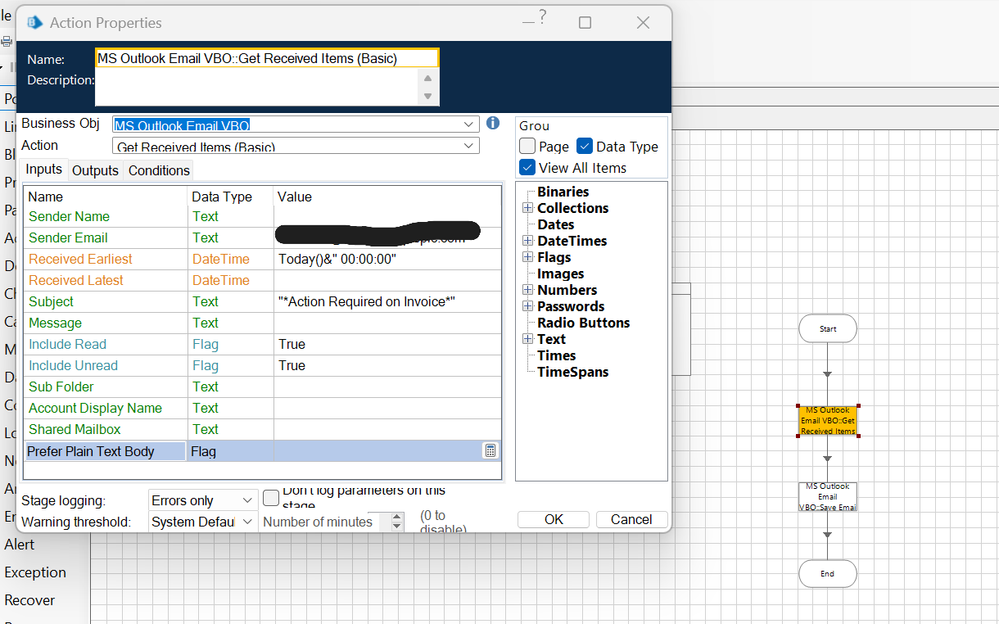Select the Get Received Items stage on canvas
The width and height of the screenshot is (999, 624).
point(828,421)
